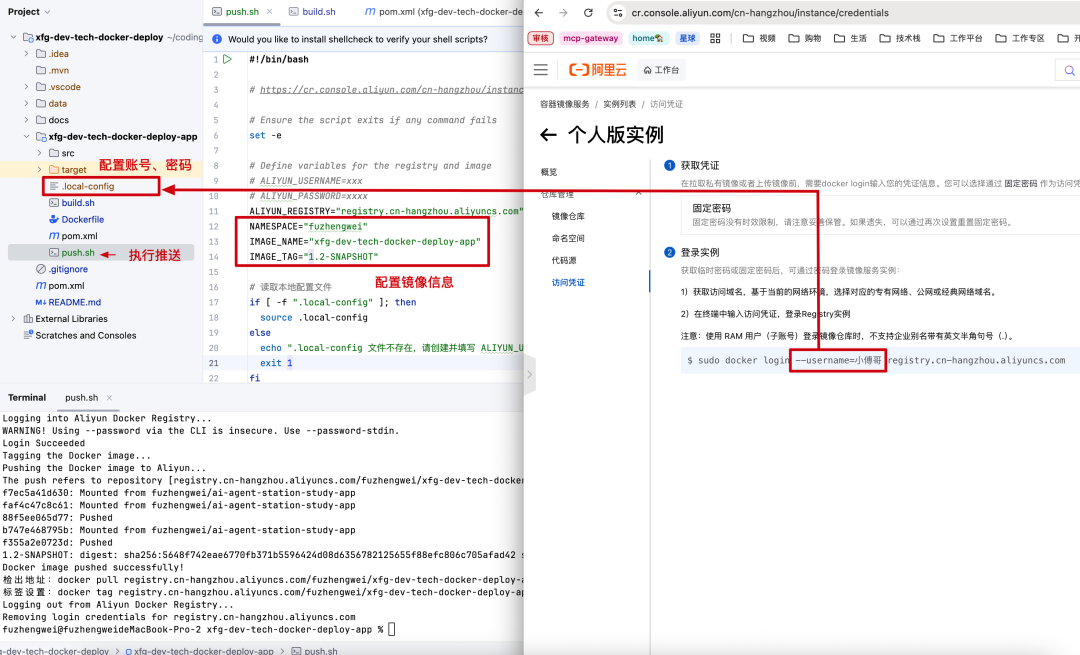Open the 星球 bookmark

pos(687,38)
